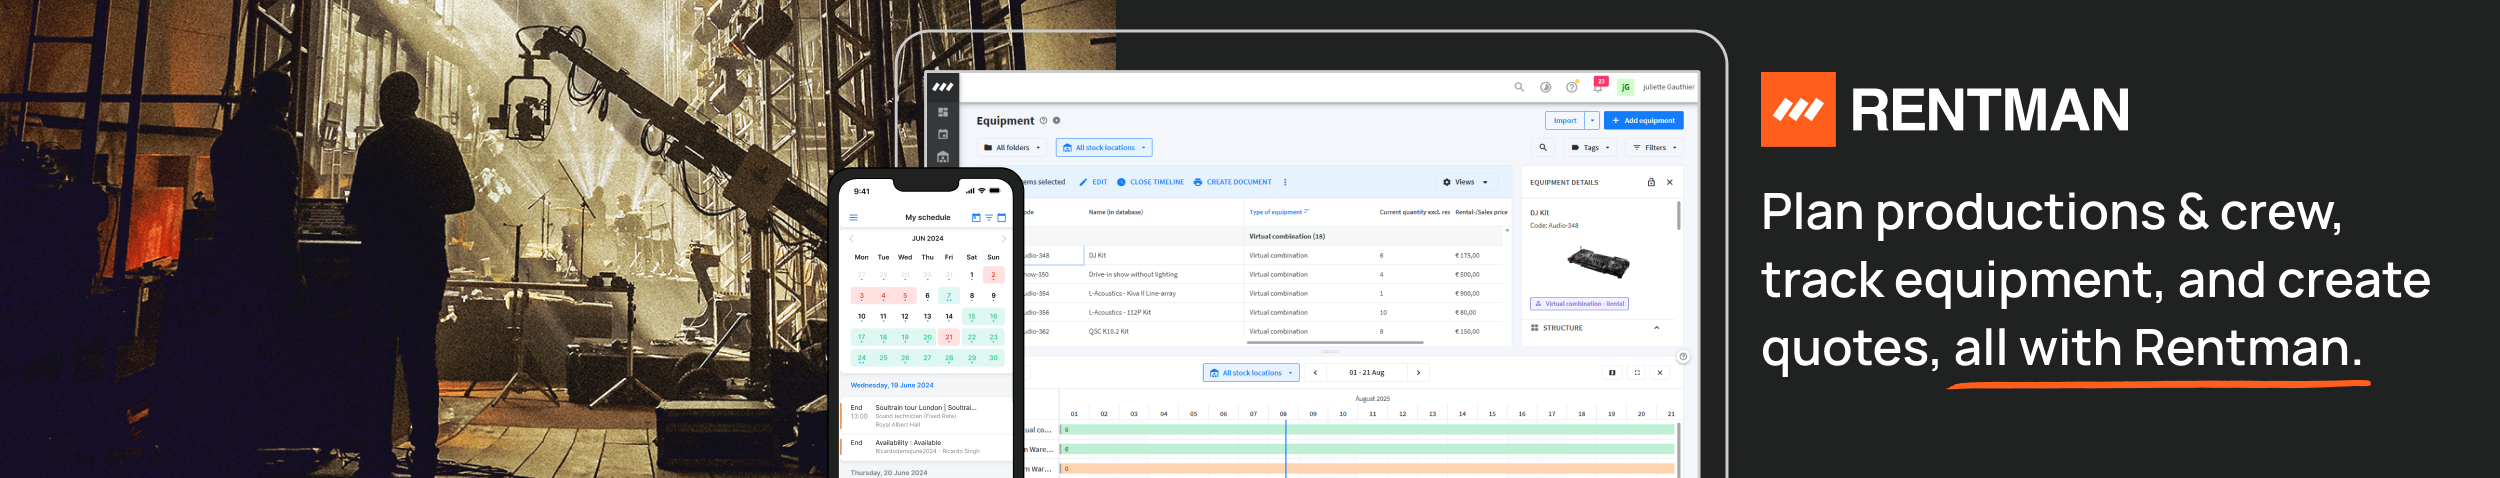Image resolution: width=2500 pixels, height=478 pixels.
Task: Open top All stock locations dropdown
Action: pyautogui.click(x=1104, y=147)
